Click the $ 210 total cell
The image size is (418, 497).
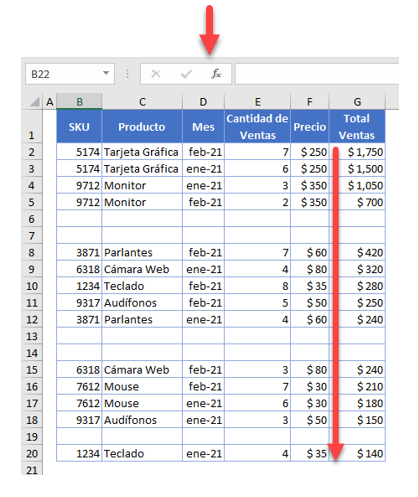pos(357,386)
